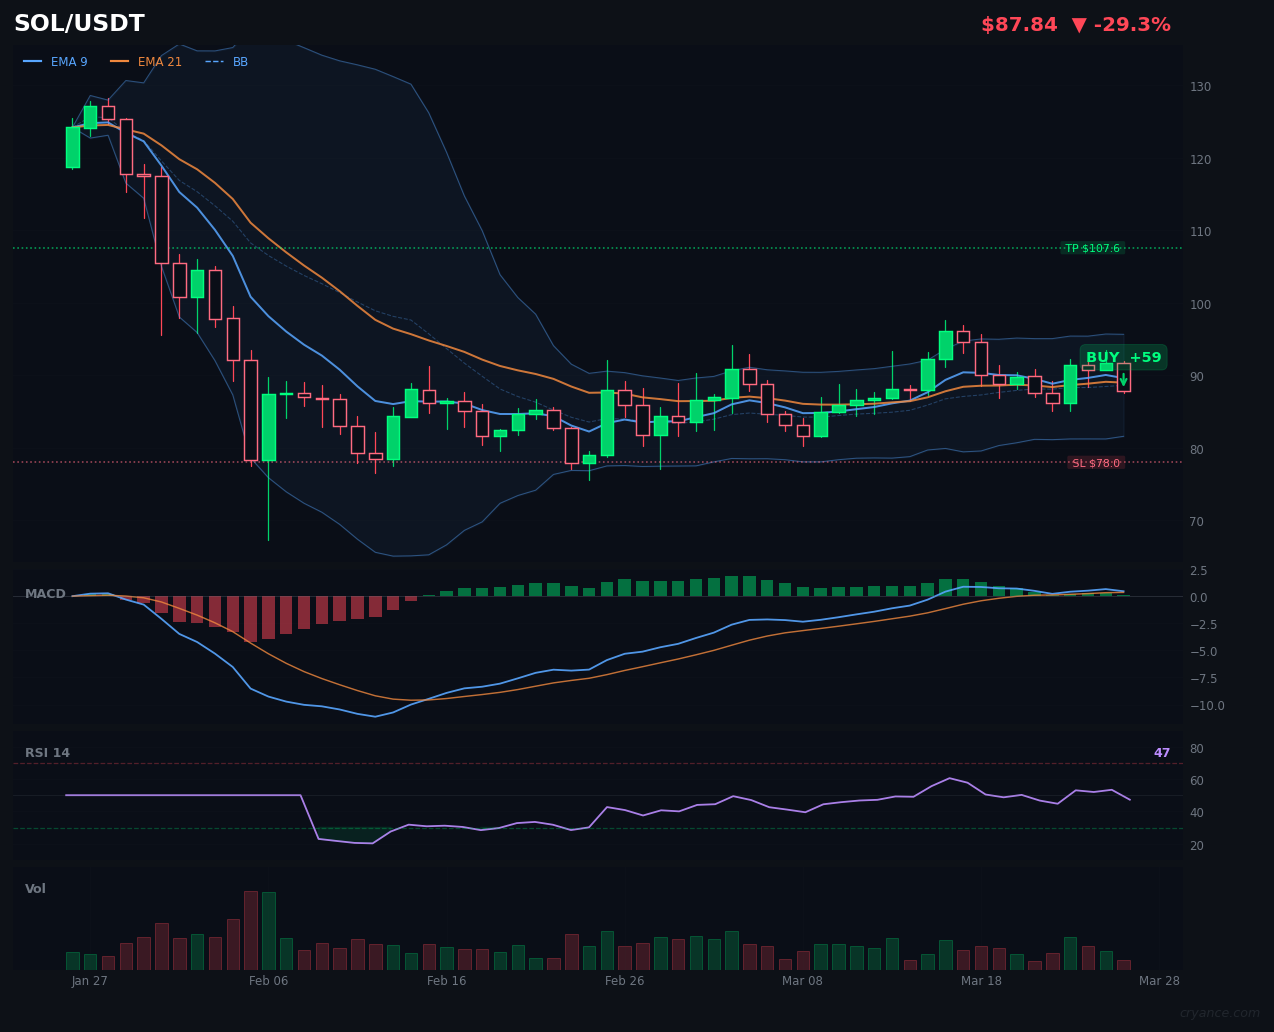The image size is (1274, 1032).
Task: Select the SOL/USDT symbol title
Action: tap(78, 23)
